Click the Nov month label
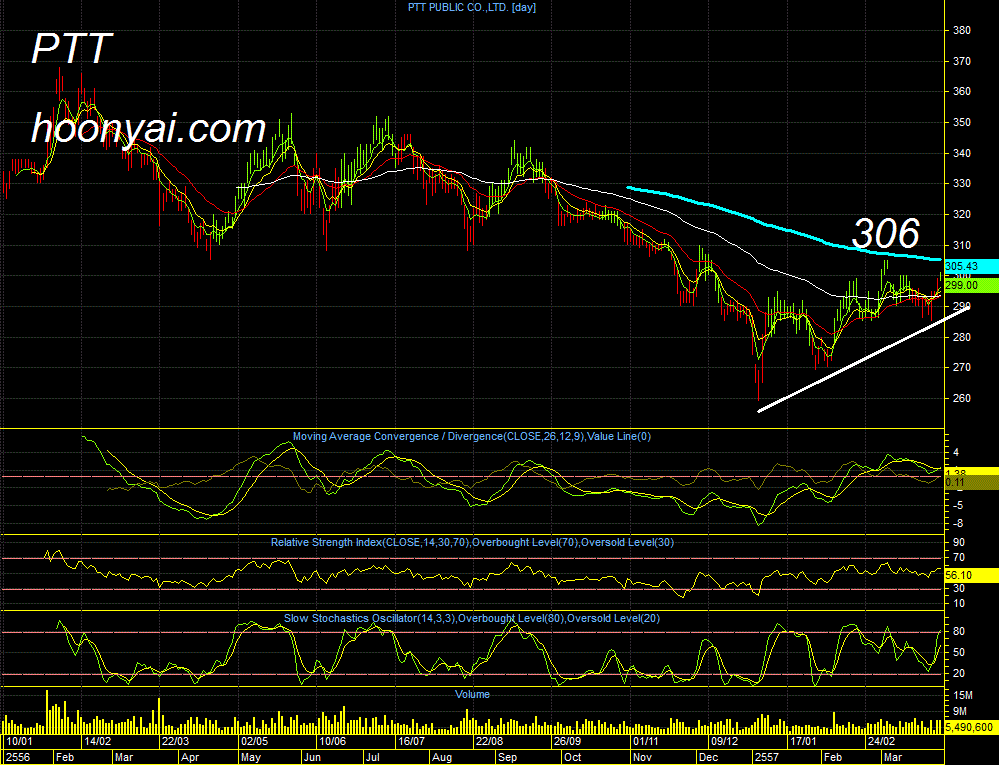Viewport: 999px width, 765px height. pos(642,757)
